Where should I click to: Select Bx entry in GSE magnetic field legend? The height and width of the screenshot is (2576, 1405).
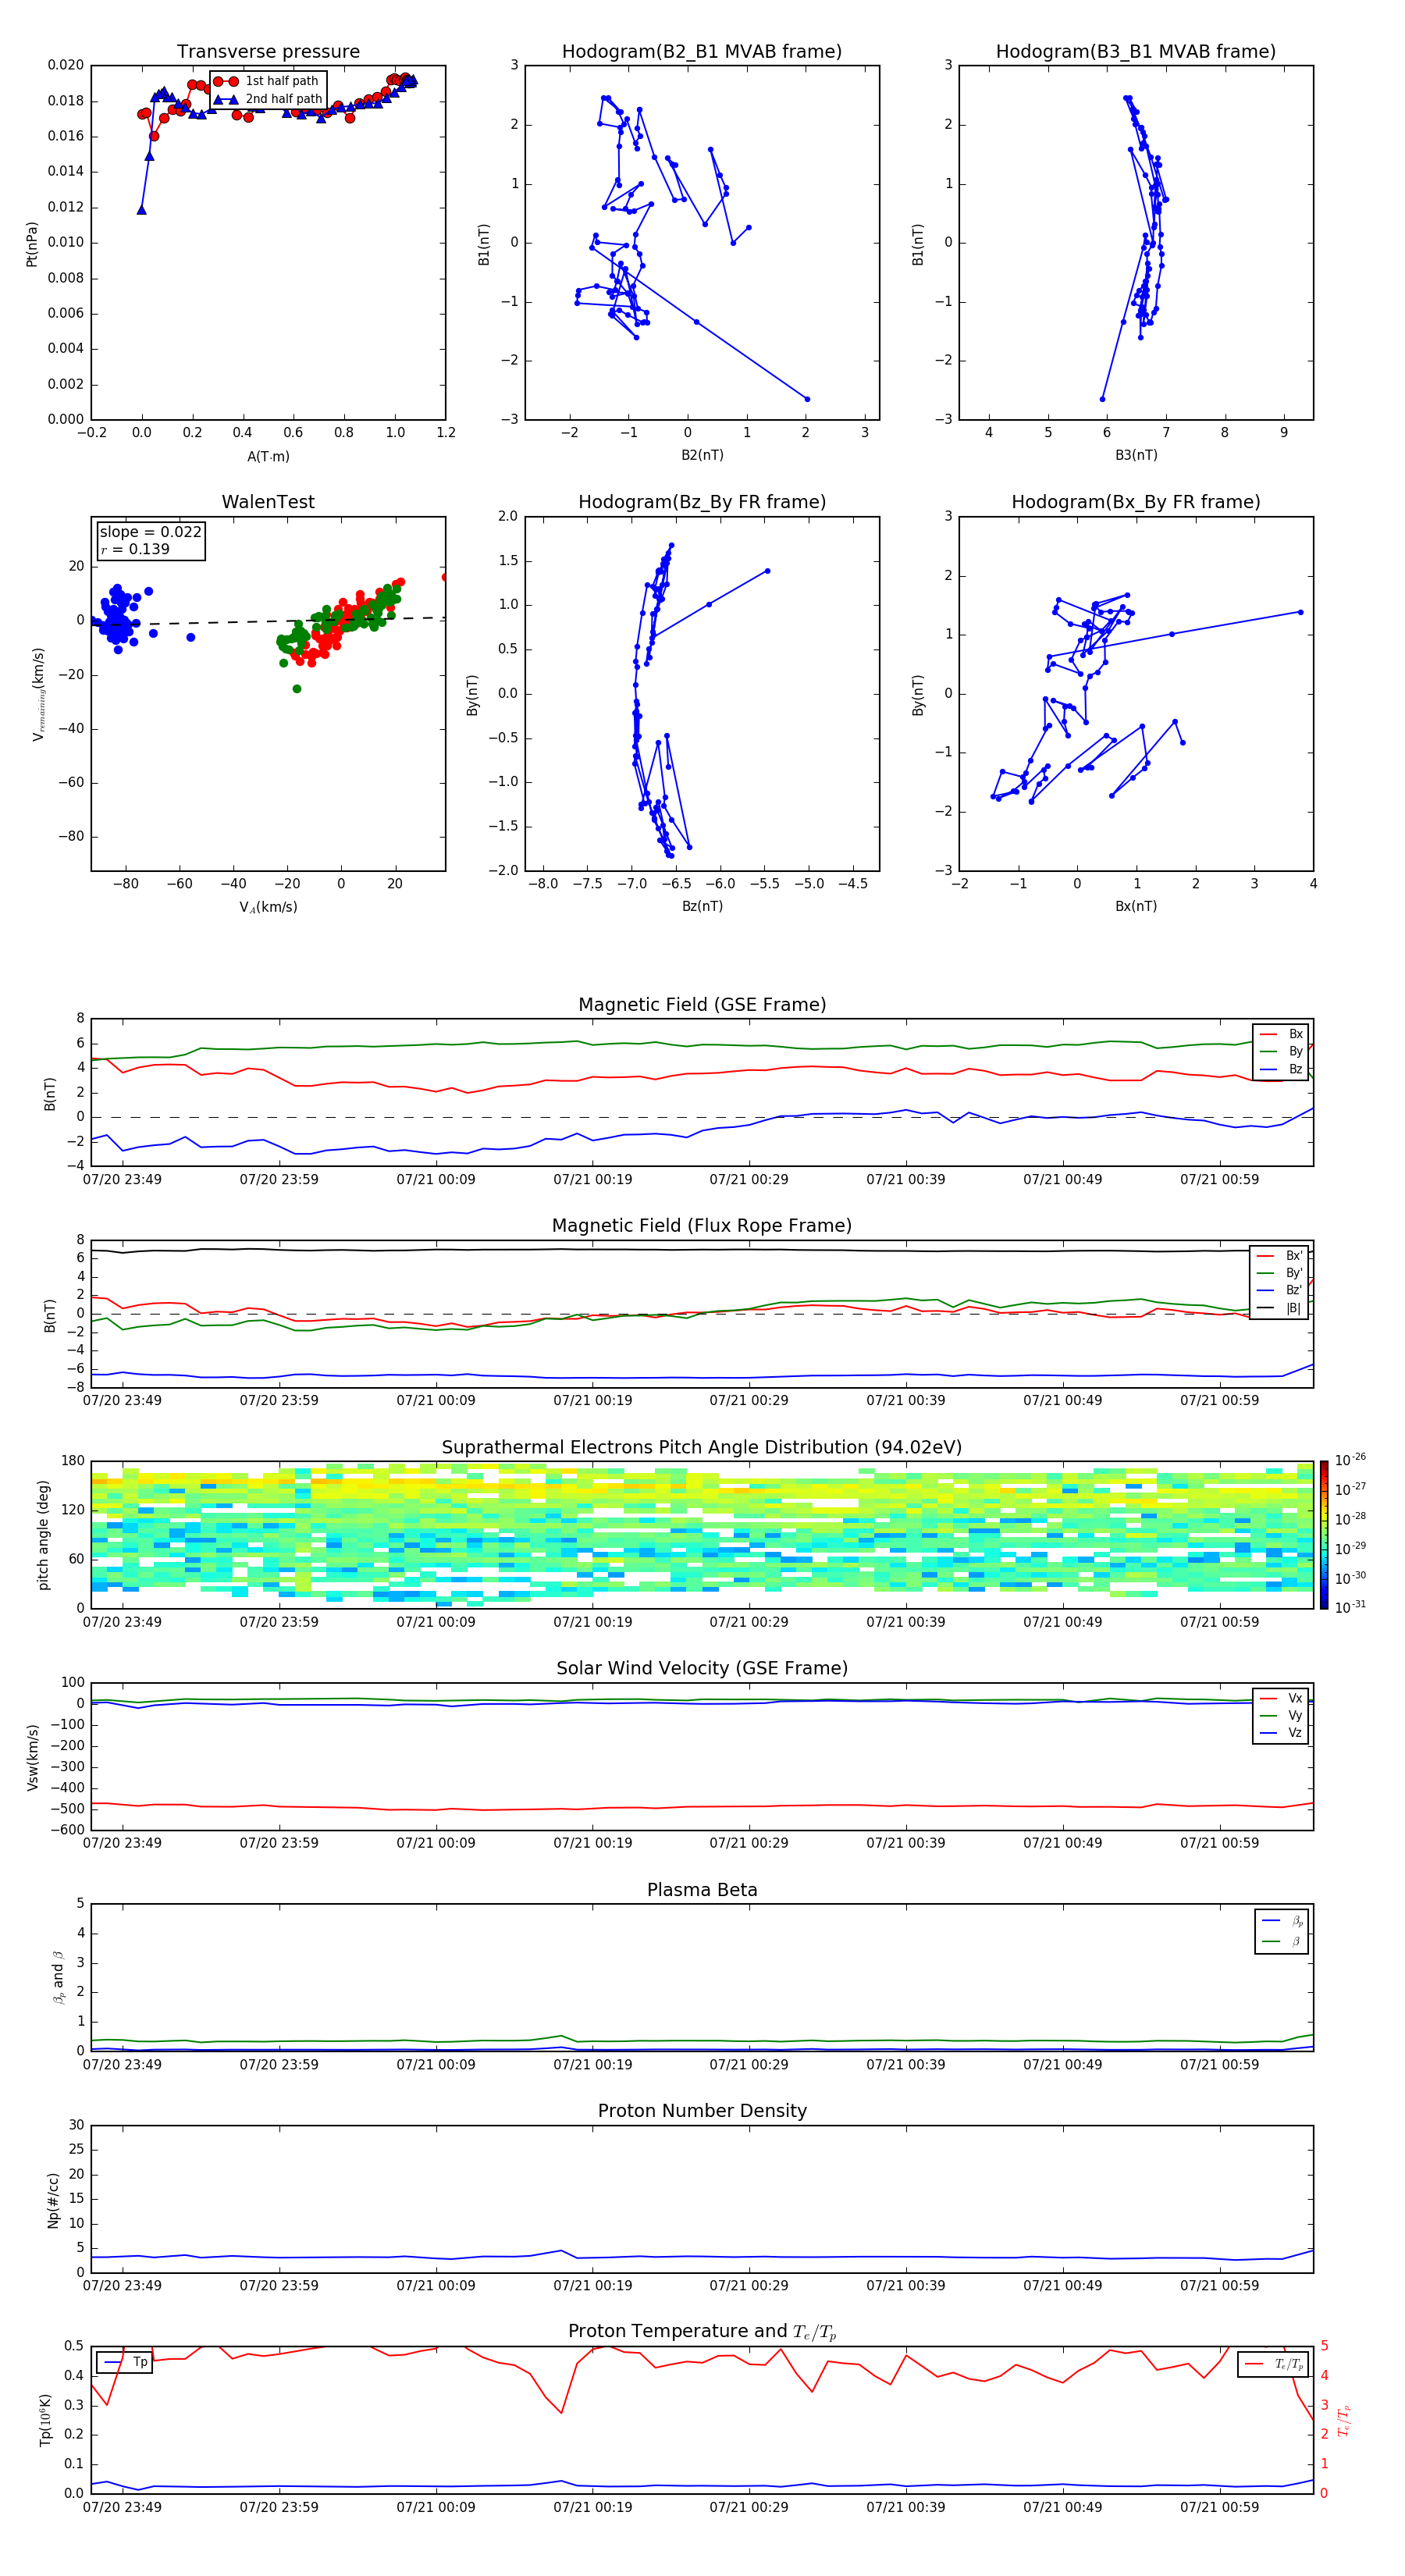click(1282, 1034)
